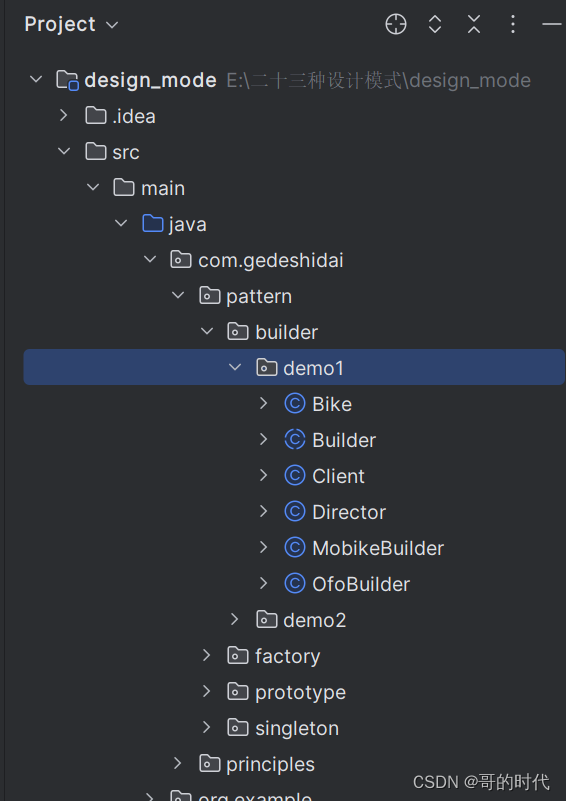566x801 pixels.
Task: Click the Collapse All icon in toolbar
Action: pos(474,24)
